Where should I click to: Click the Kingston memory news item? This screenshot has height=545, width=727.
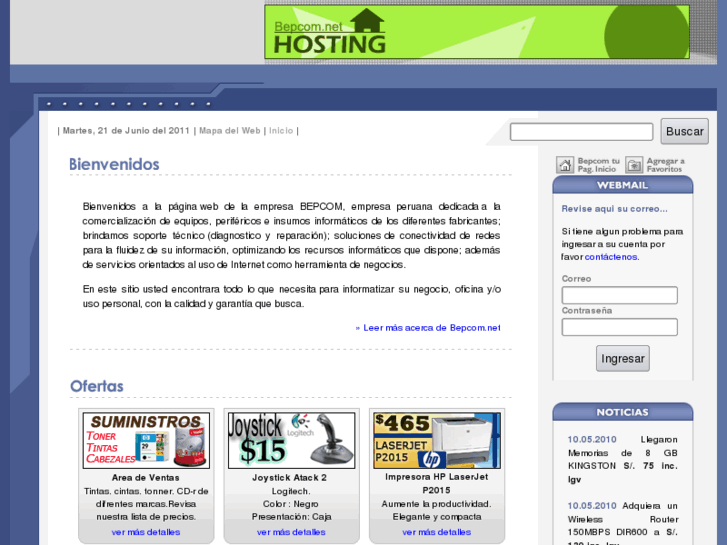click(x=623, y=459)
